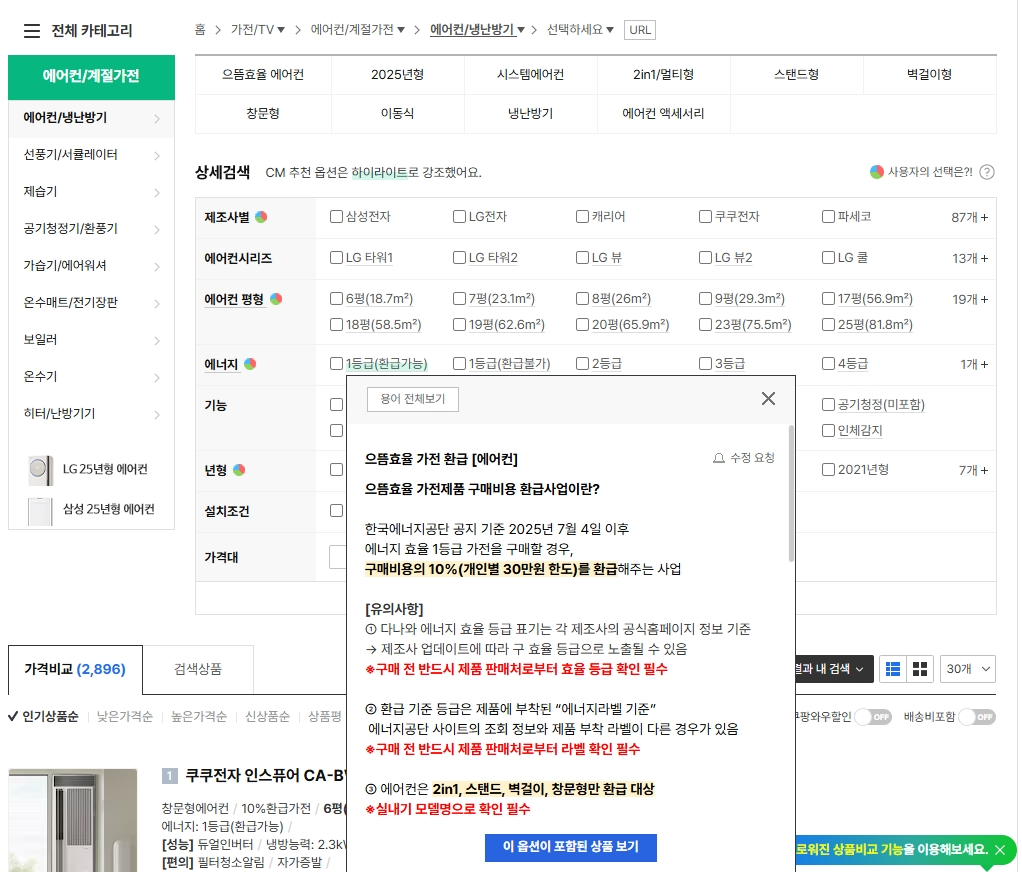Close the 으뜸효율 가전 환급 popup
The width and height of the screenshot is (1022, 872).
(x=768, y=398)
